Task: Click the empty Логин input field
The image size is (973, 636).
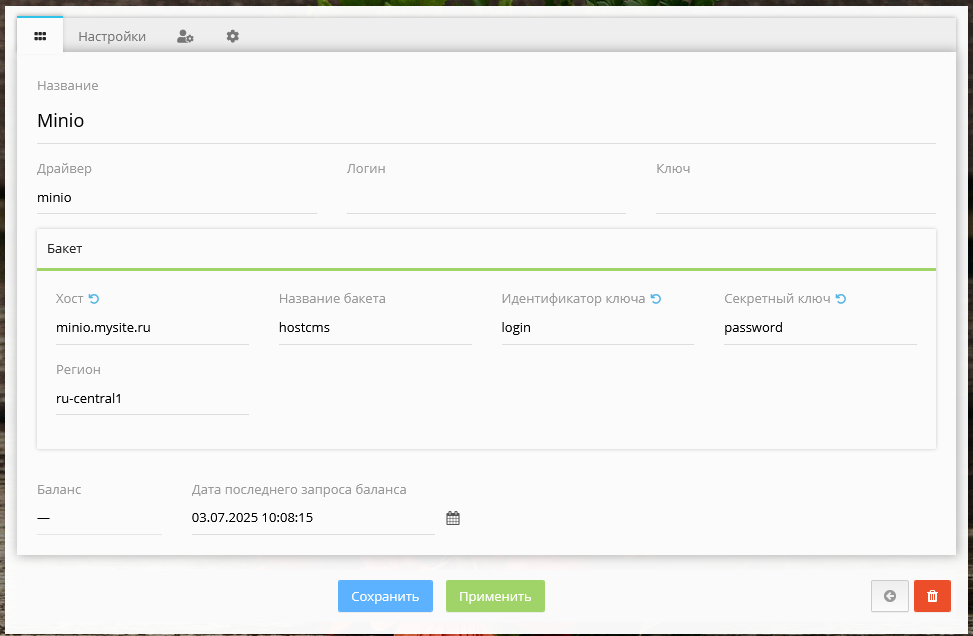Action: click(486, 198)
